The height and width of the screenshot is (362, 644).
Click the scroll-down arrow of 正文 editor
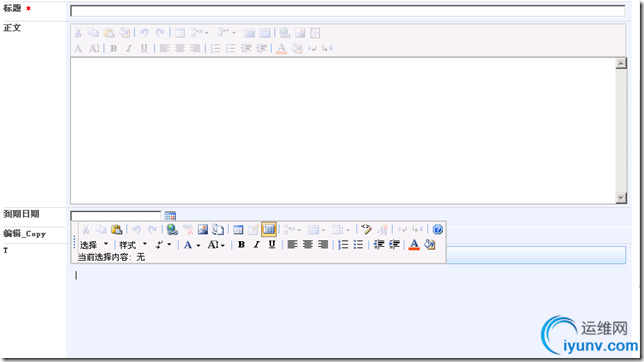[621, 198]
